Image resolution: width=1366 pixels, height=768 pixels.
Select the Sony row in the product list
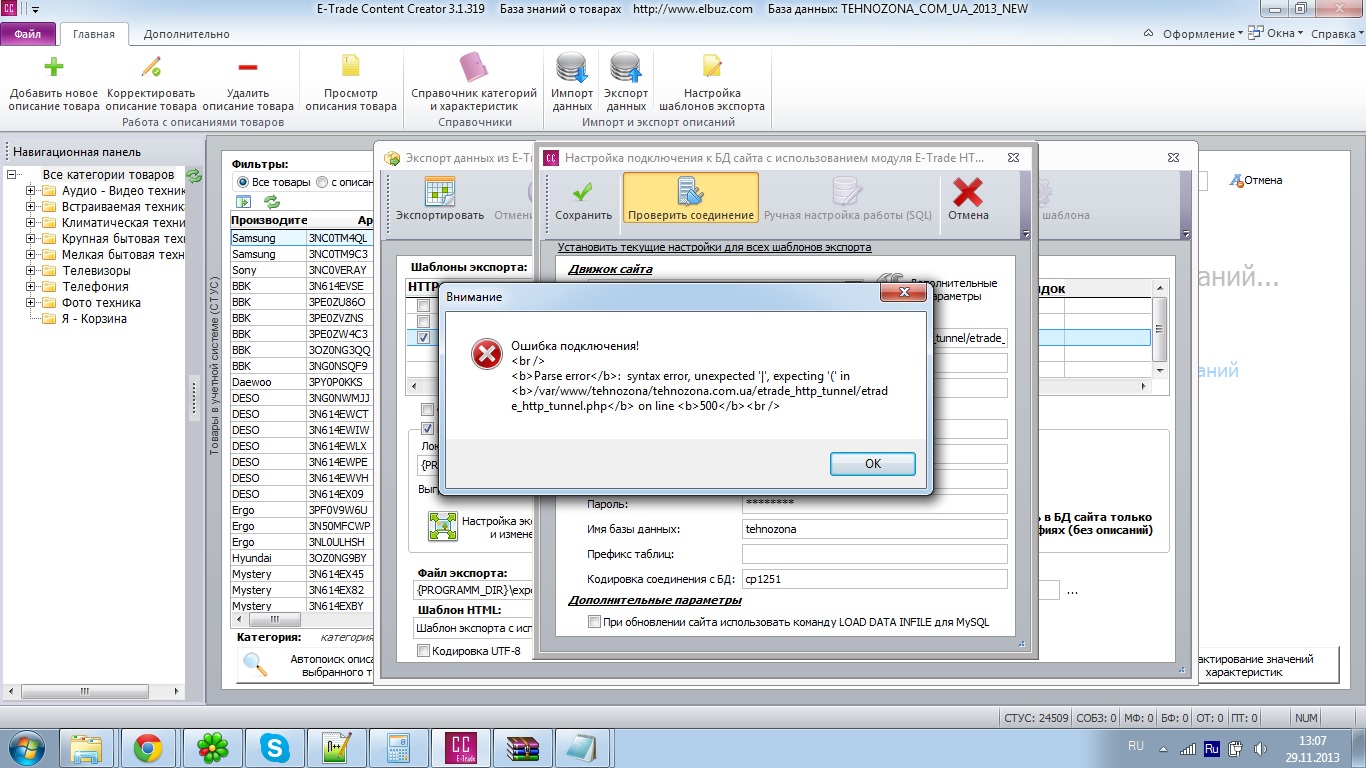(301, 270)
